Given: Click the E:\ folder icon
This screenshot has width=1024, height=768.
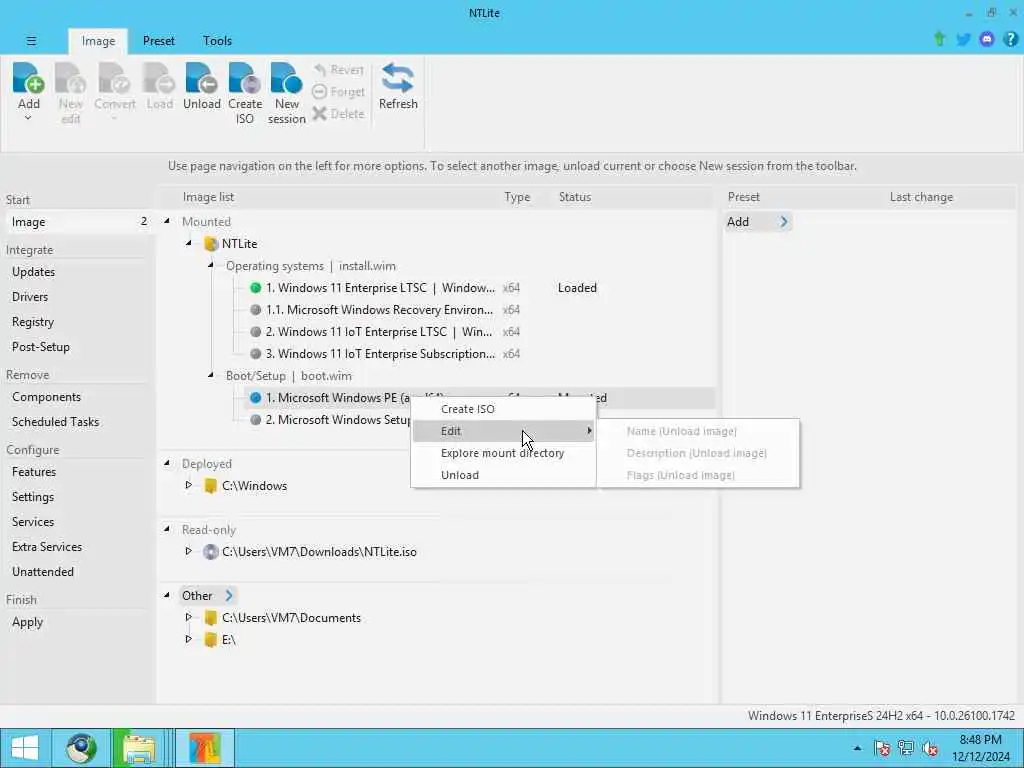Looking at the screenshot, I should (210, 640).
